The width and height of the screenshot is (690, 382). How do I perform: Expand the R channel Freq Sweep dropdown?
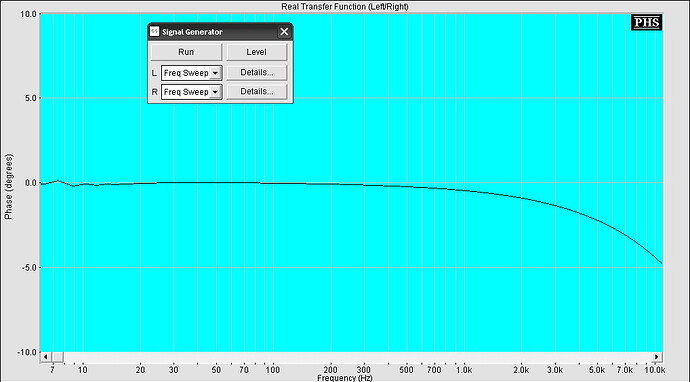click(x=215, y=92)
